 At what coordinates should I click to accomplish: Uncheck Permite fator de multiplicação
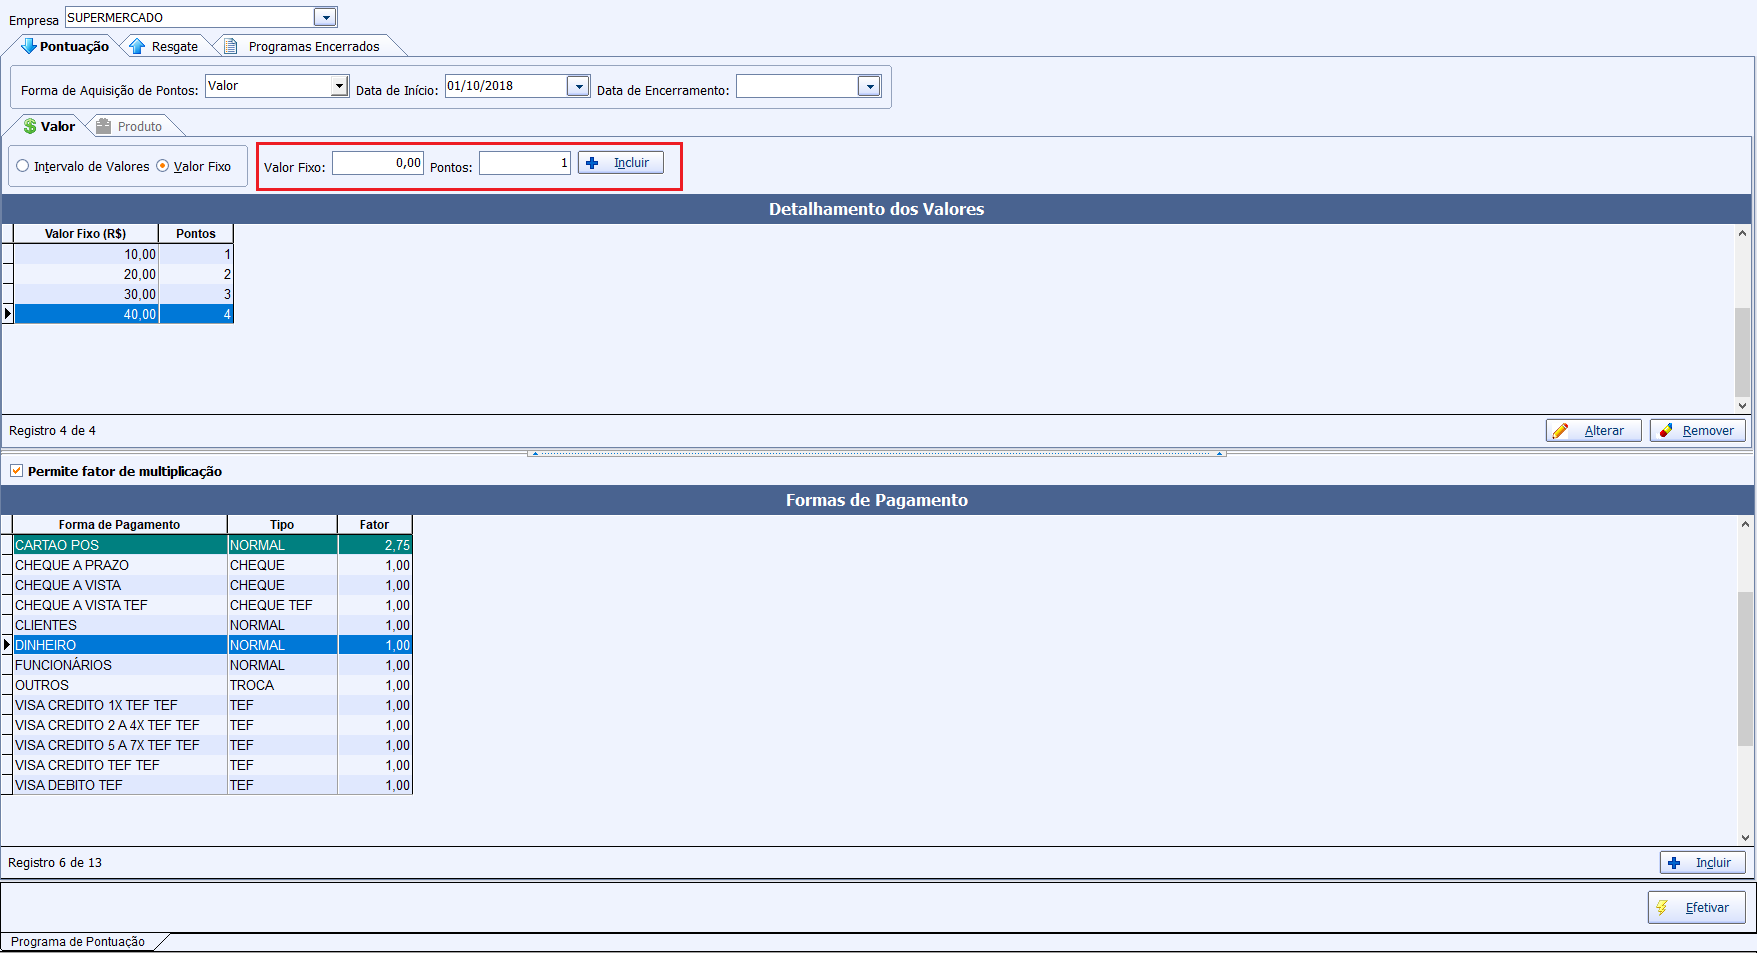click(16, 471)
